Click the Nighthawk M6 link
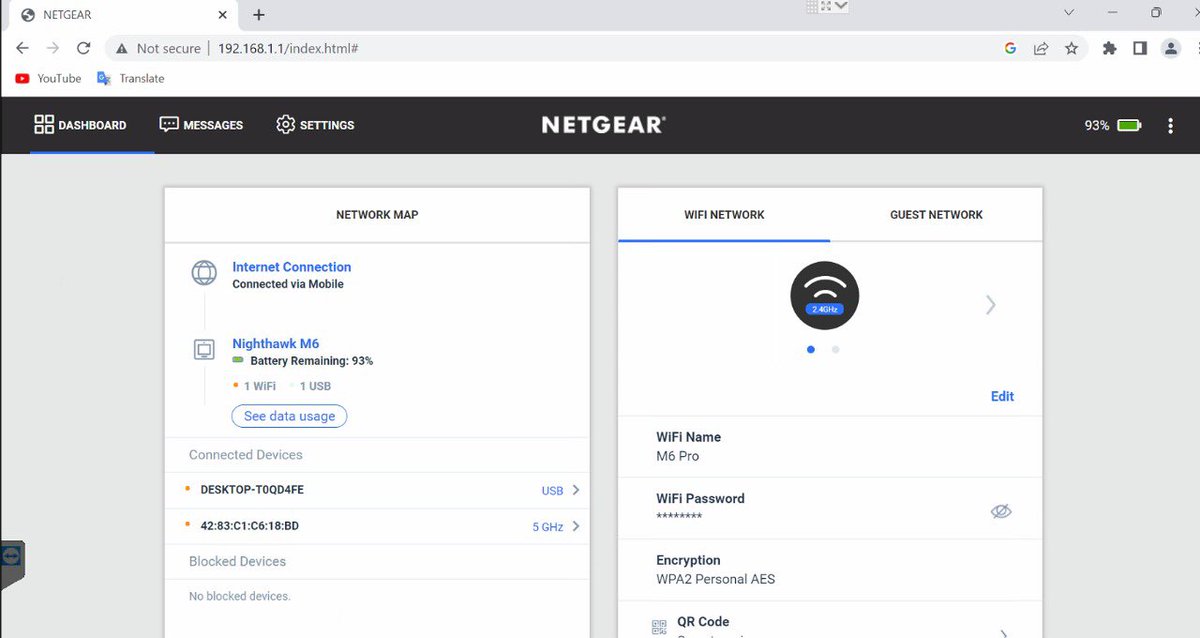This screenshot has height=638, width=1200. coord(276,343)
